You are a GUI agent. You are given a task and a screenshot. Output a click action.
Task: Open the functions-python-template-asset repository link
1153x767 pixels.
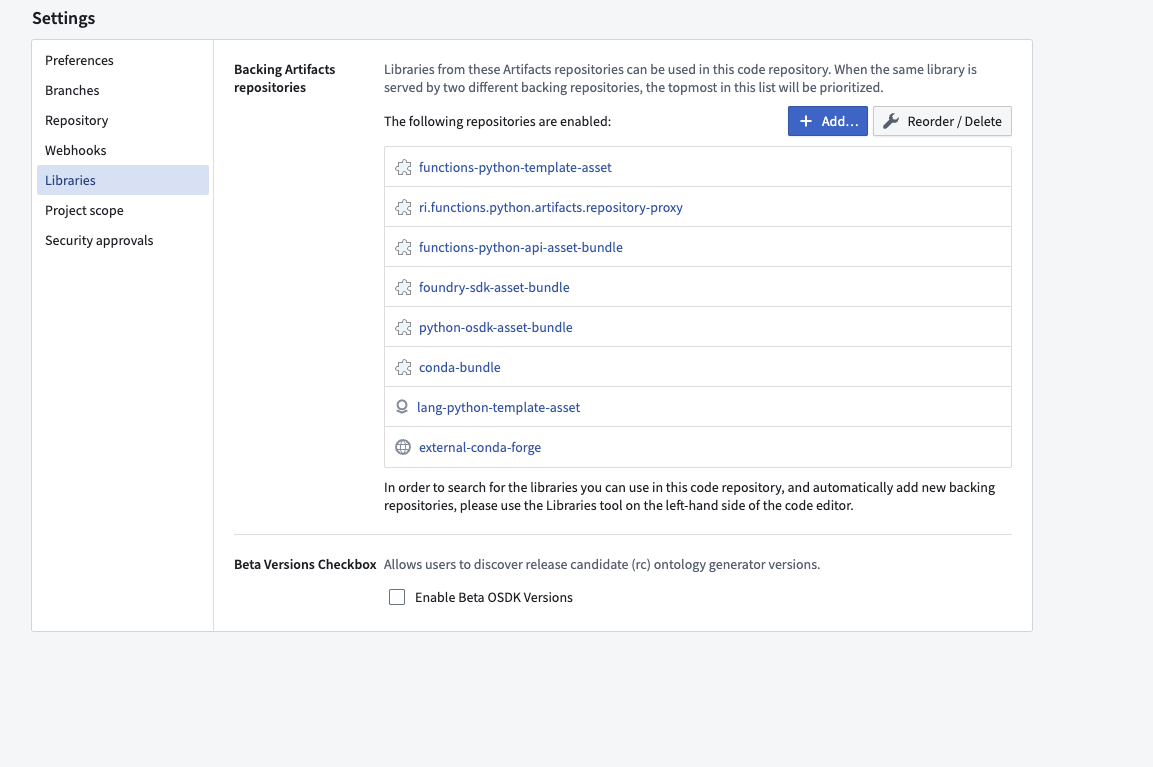click(515, 168)
